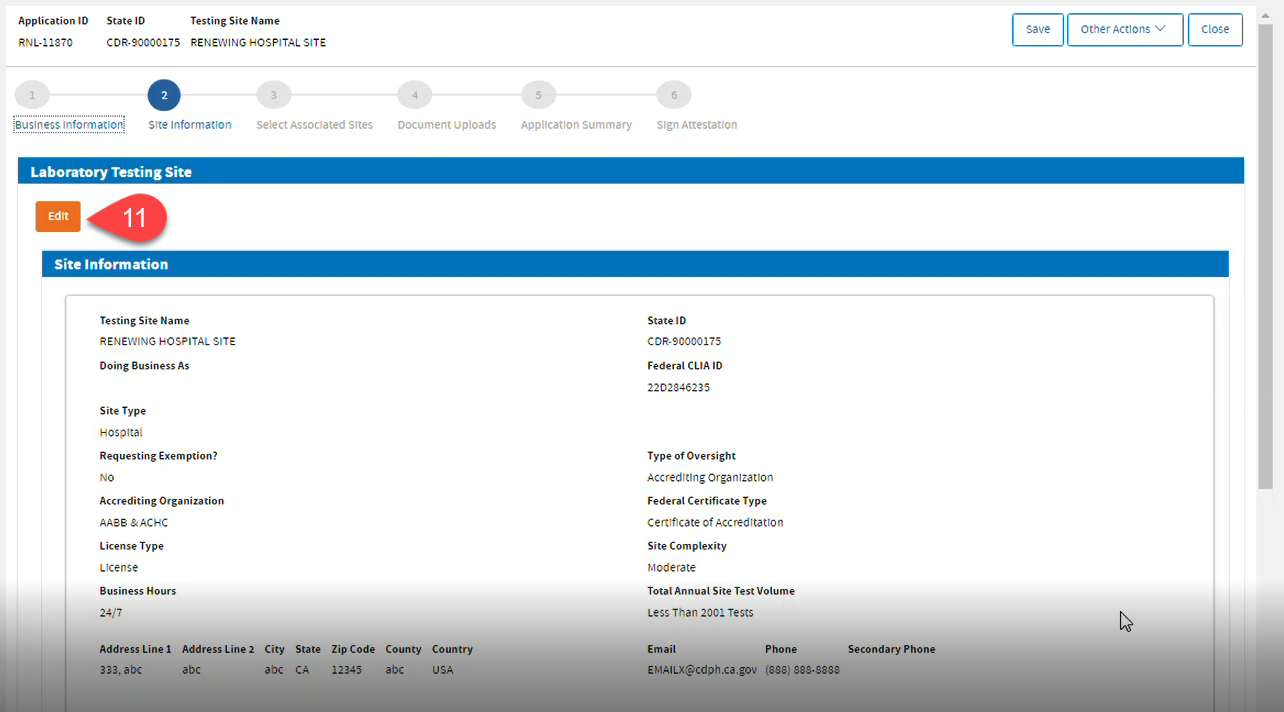Click State value CA
The image size is (1284, 712).
(x=302, y=670)
